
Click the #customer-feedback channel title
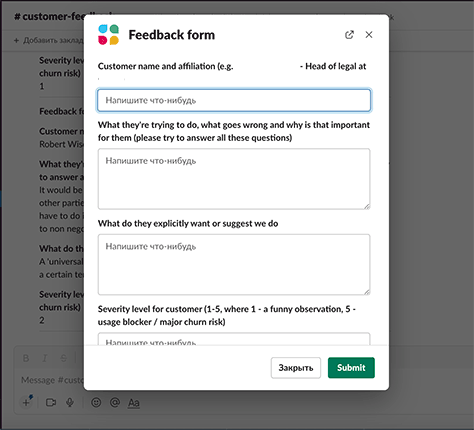[49, 16]
